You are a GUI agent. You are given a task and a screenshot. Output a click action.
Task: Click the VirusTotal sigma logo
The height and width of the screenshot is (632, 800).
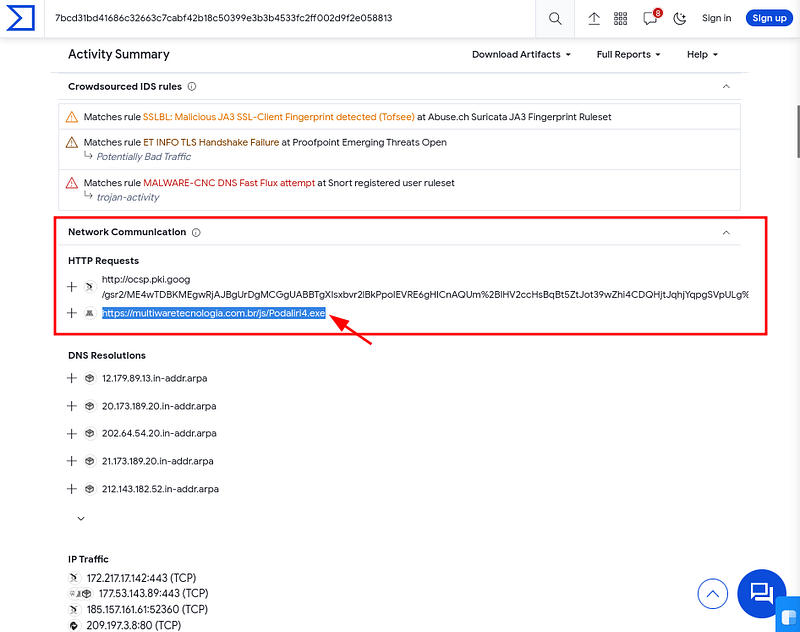tap(20, 18)
